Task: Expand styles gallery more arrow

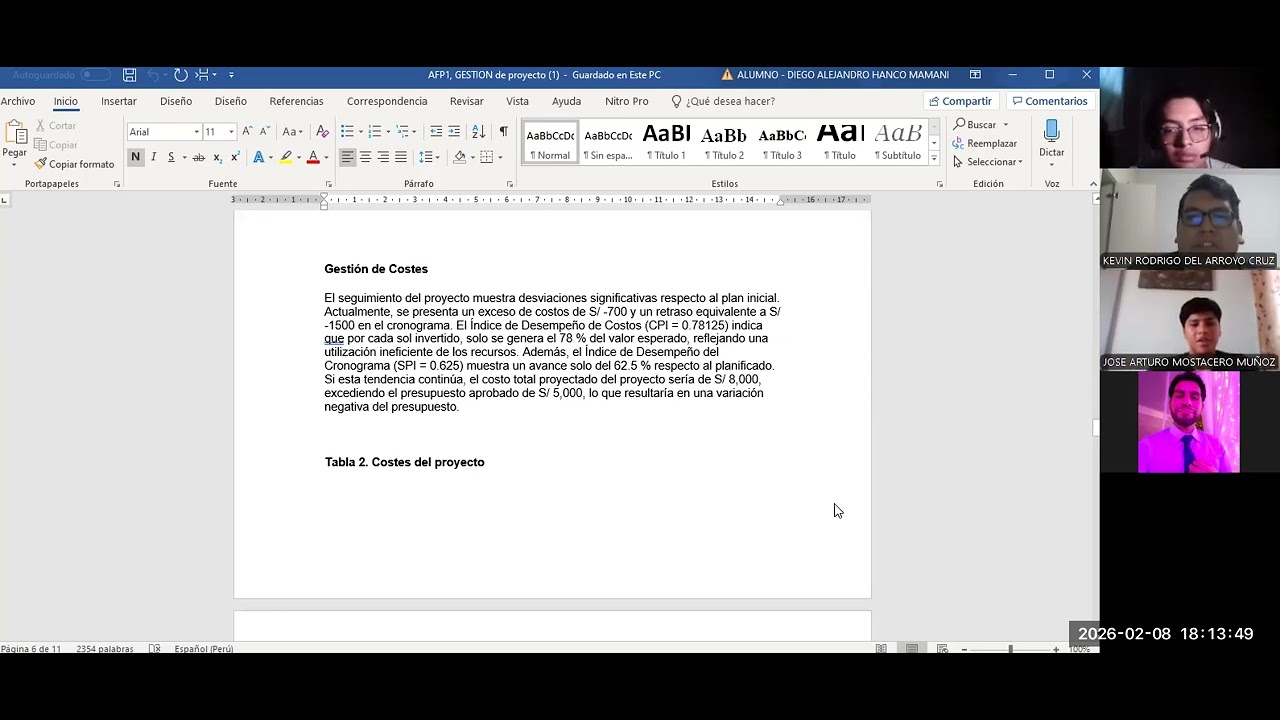Action: click(934, 158)
